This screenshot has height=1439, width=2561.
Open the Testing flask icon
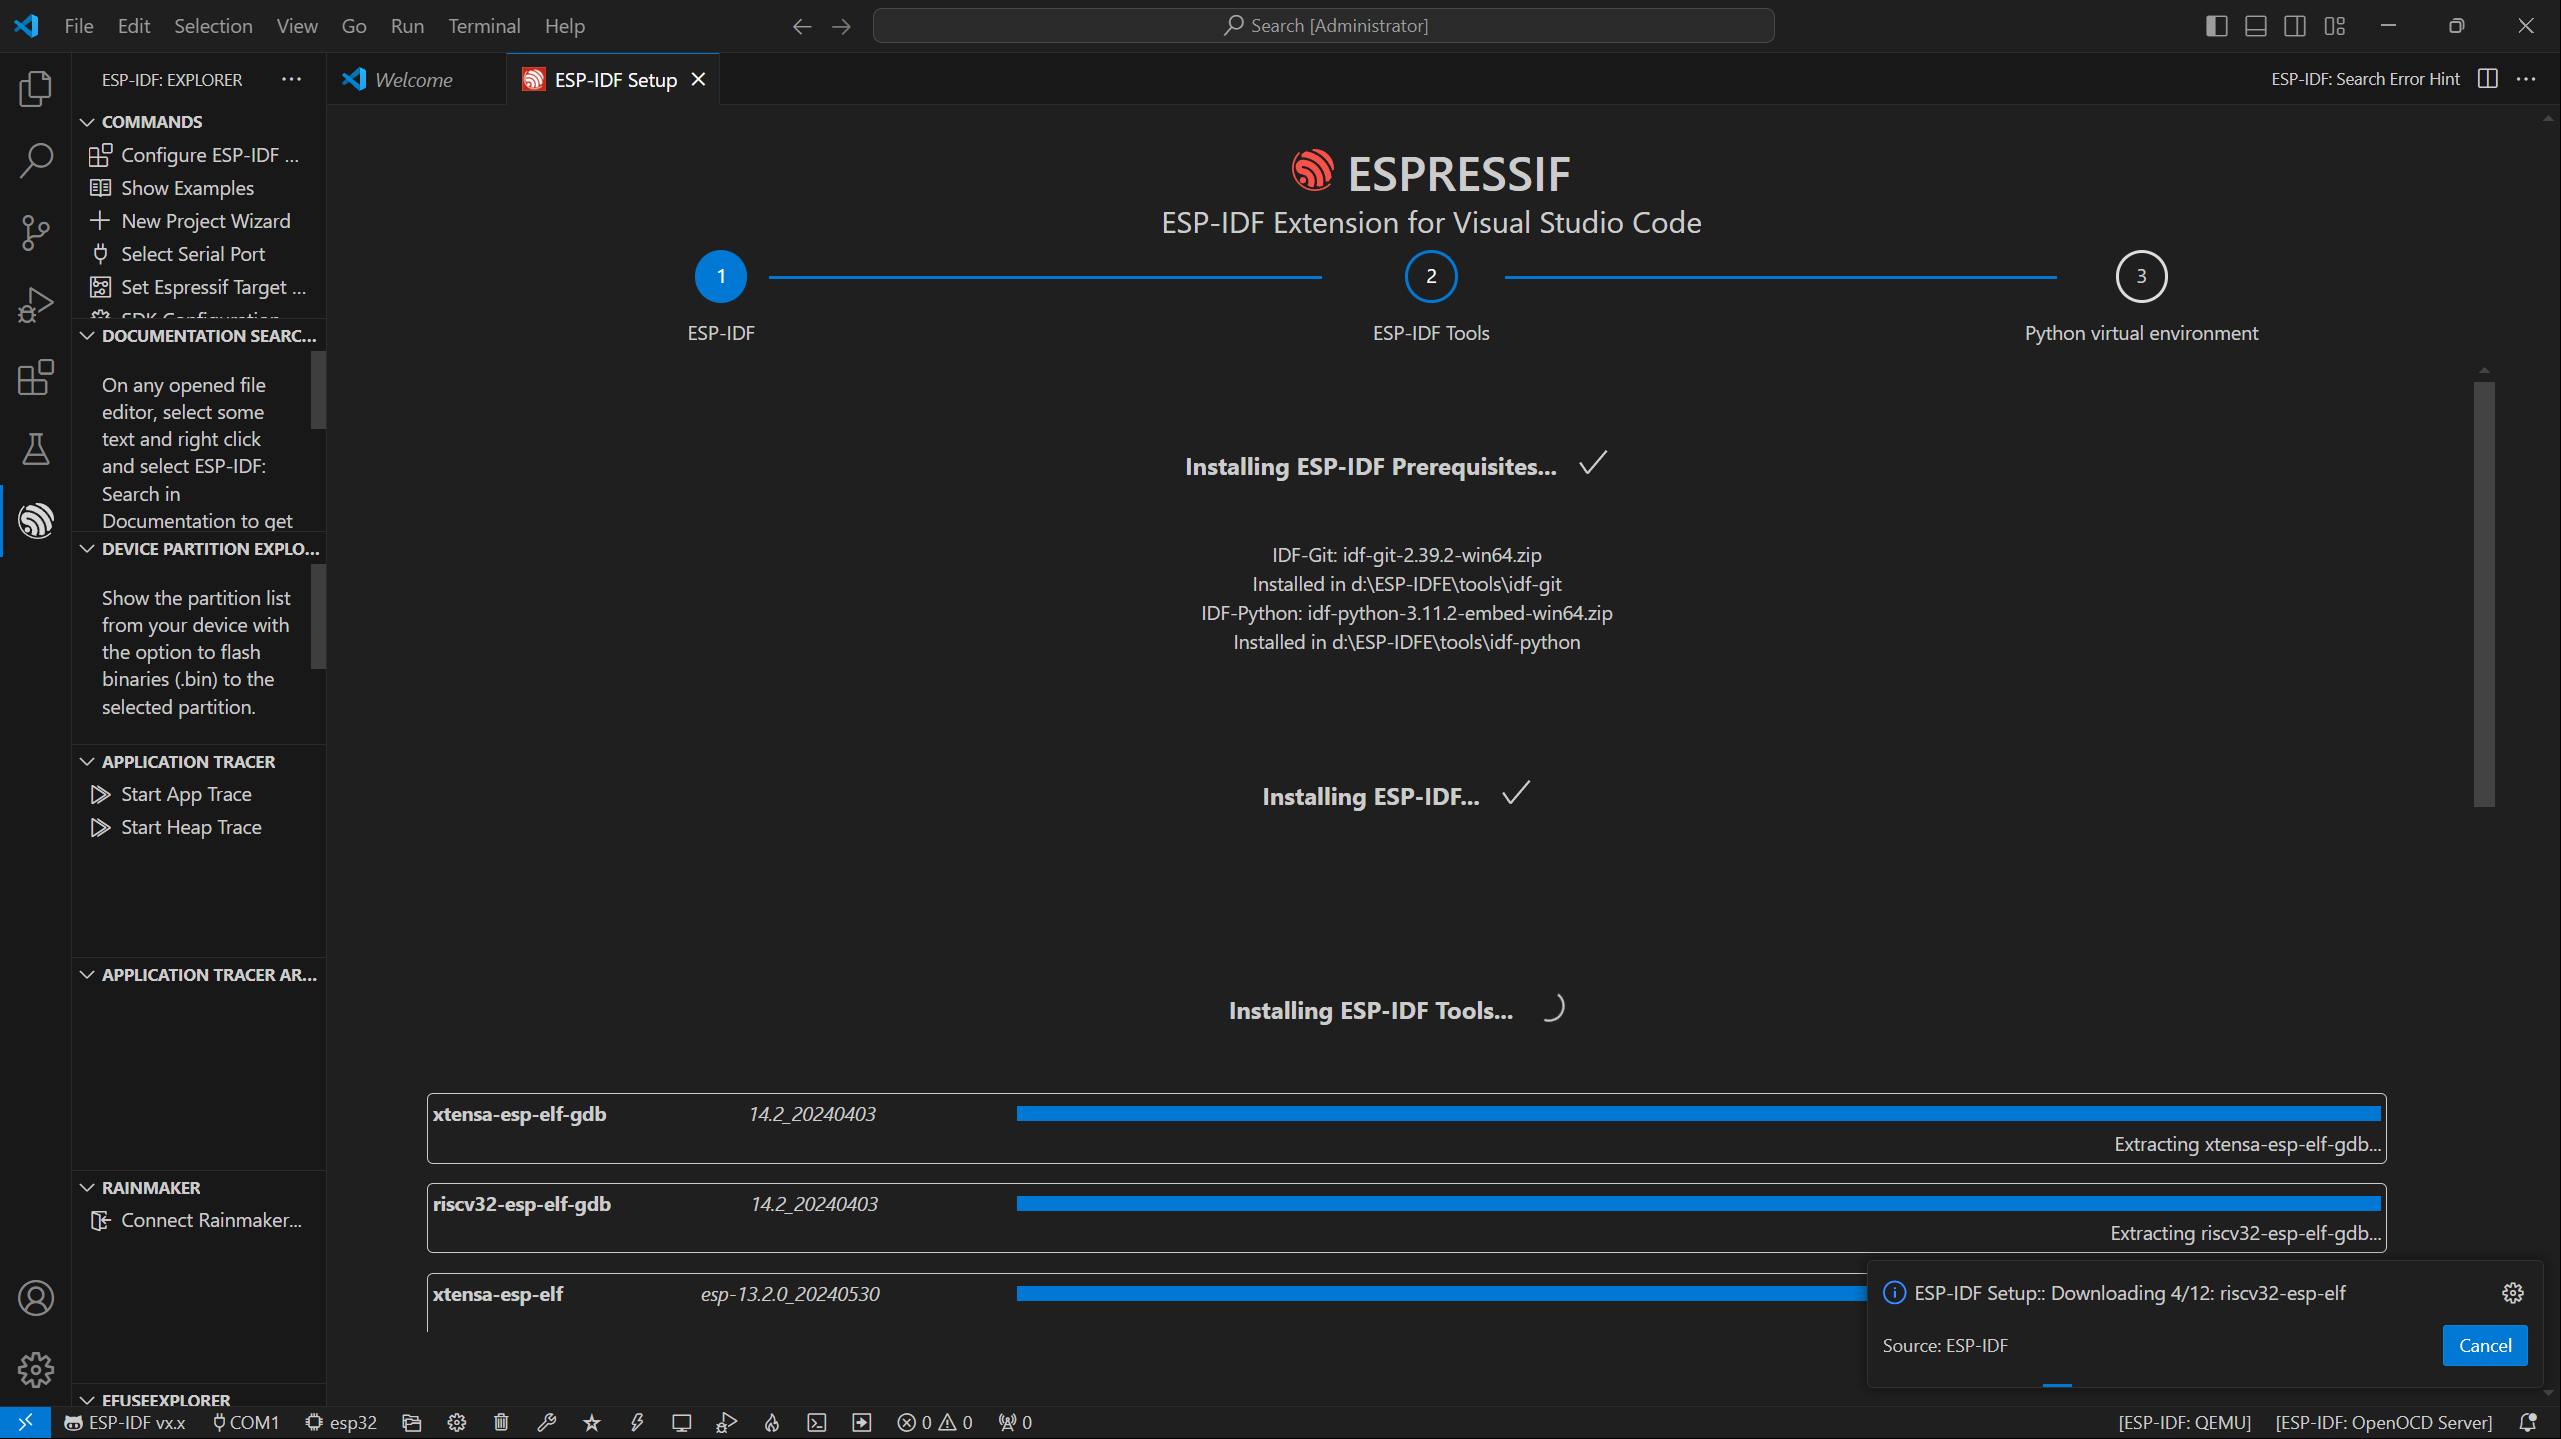click(x=36, y=449)
